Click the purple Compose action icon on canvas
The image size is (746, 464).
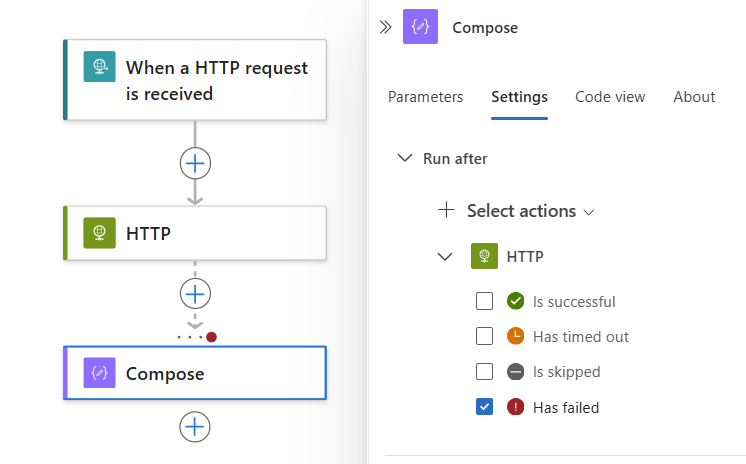click(x=99, y=374)
